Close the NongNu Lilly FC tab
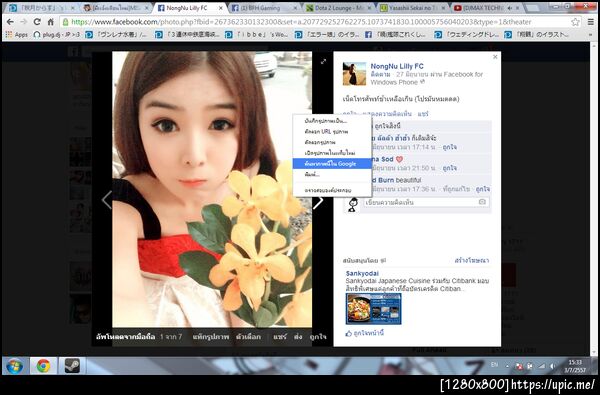600x395 pixels. 221,8
